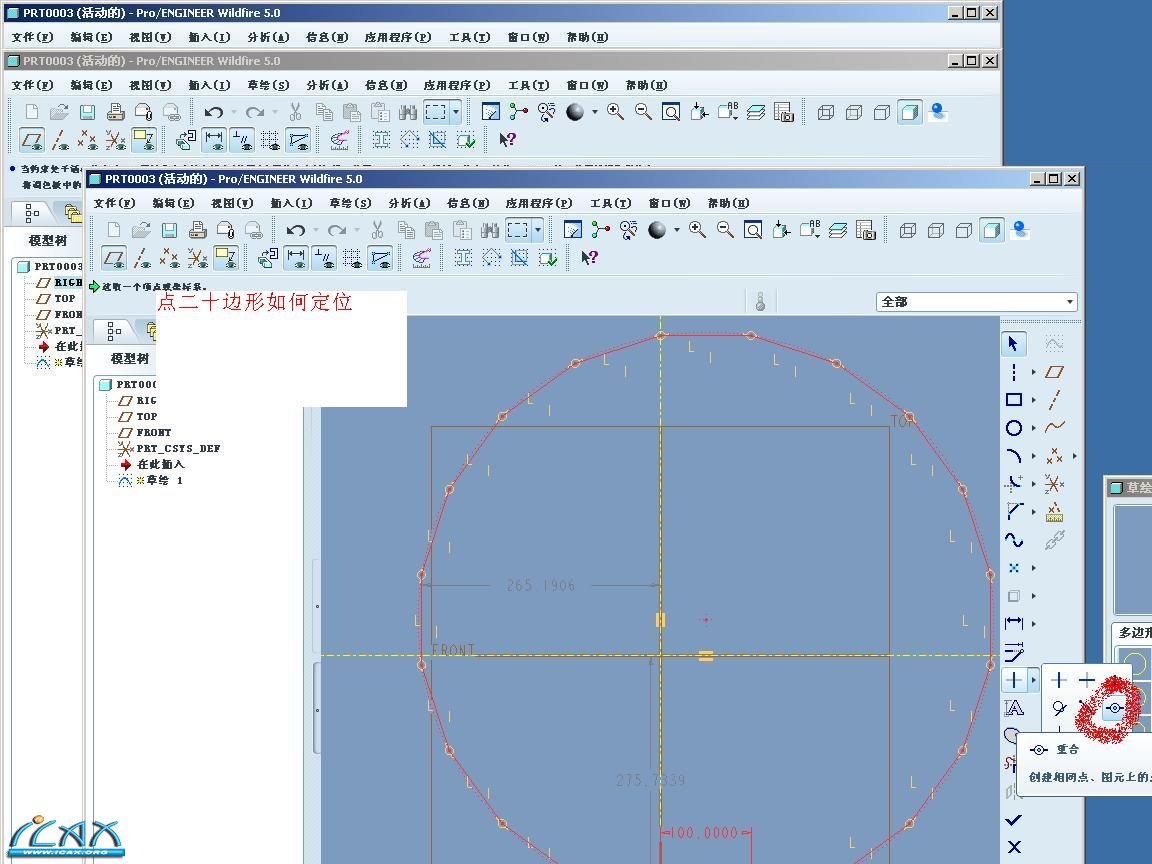1152x864 pixels.
Task: Click the zoom in magnifier icon
Action: (x=697, y=230)
